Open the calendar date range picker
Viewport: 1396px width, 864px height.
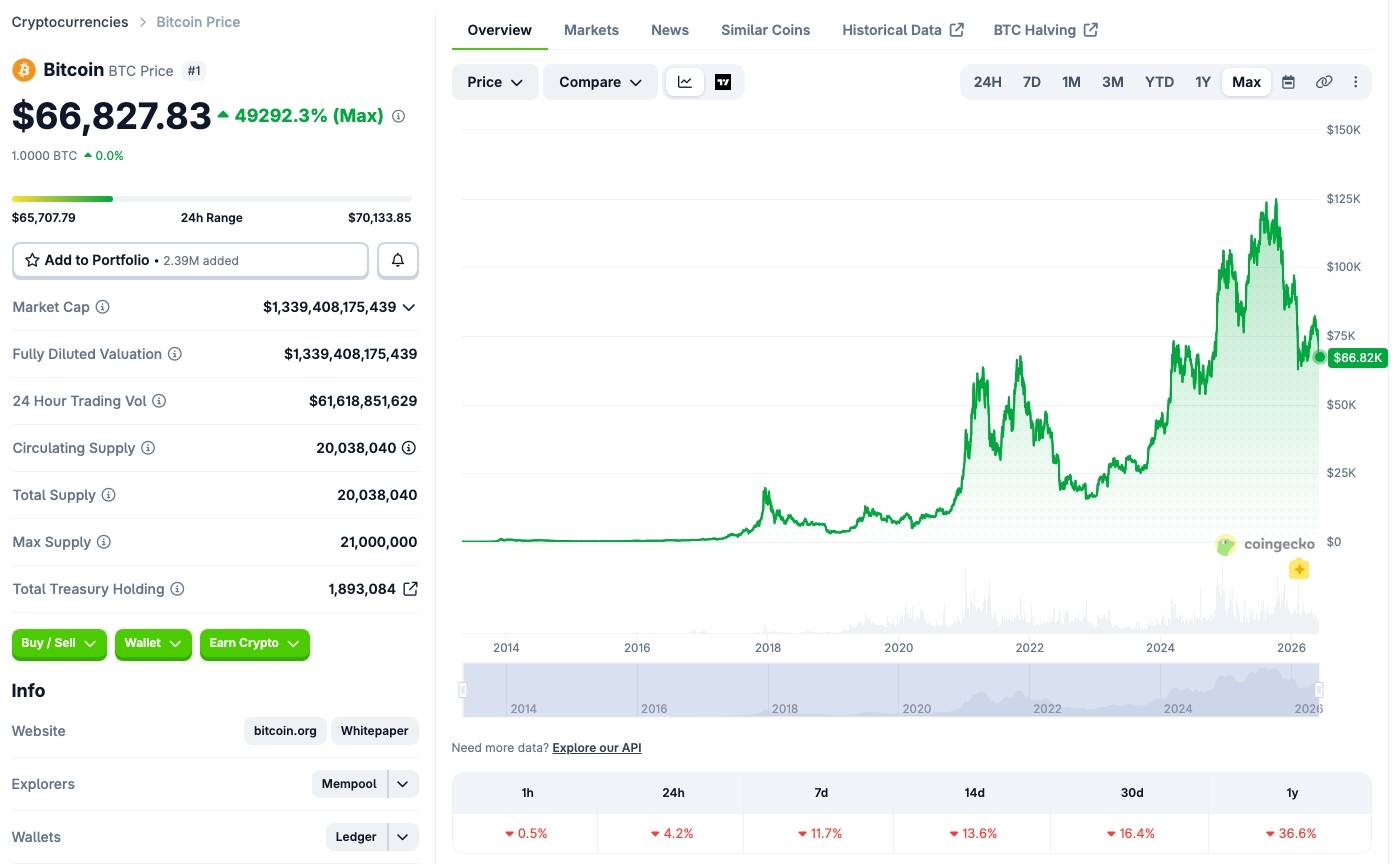(1288, 82)
